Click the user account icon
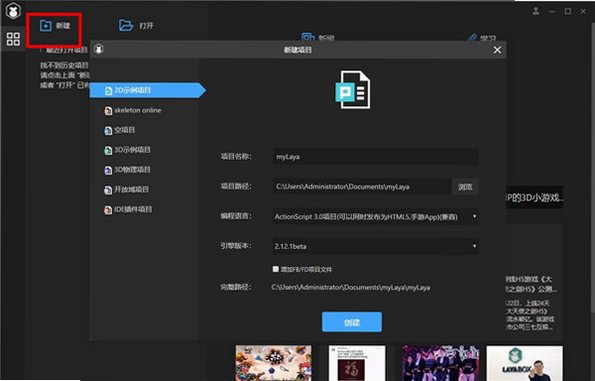The image size is (595, 381). click(536, 11)
